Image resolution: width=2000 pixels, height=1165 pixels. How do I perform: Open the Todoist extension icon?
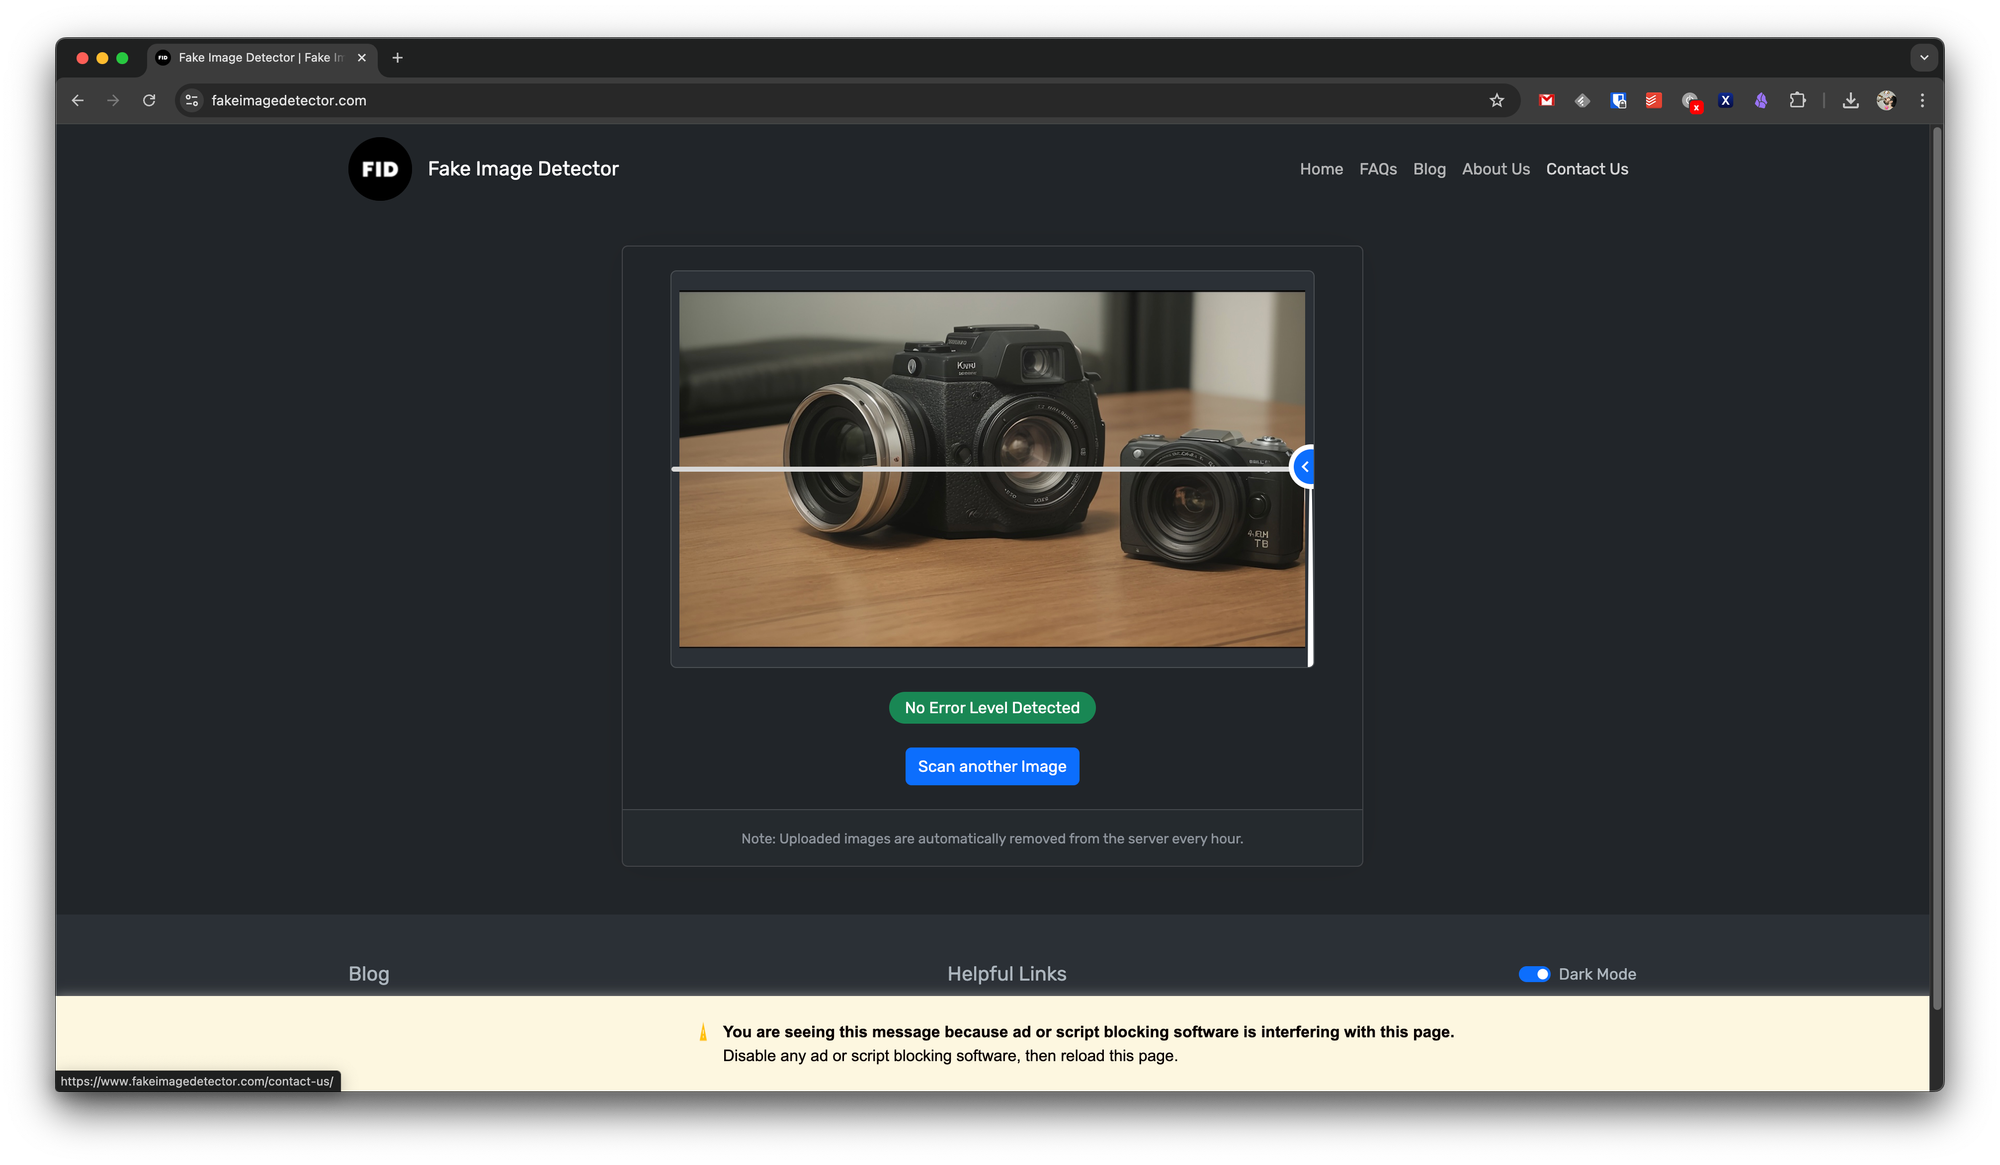pyautogui.click(x=1653, y=100)
